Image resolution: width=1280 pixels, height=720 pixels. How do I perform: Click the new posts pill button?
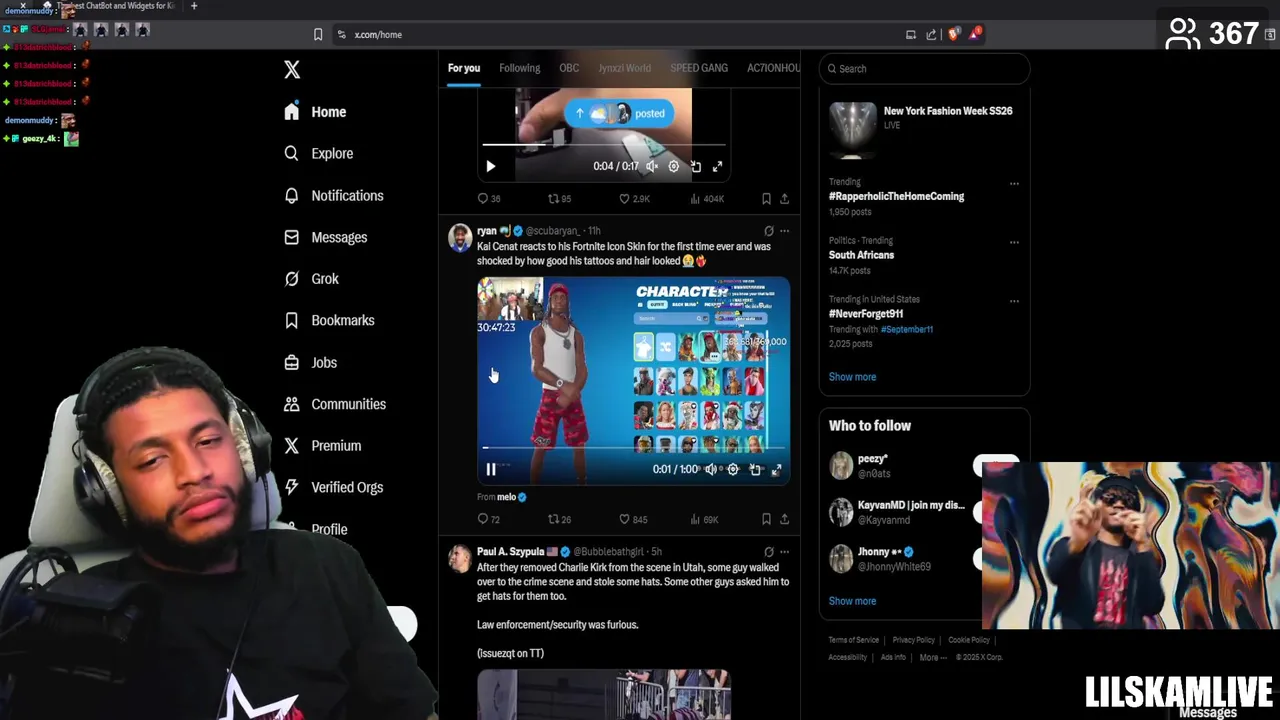point(620,113)
